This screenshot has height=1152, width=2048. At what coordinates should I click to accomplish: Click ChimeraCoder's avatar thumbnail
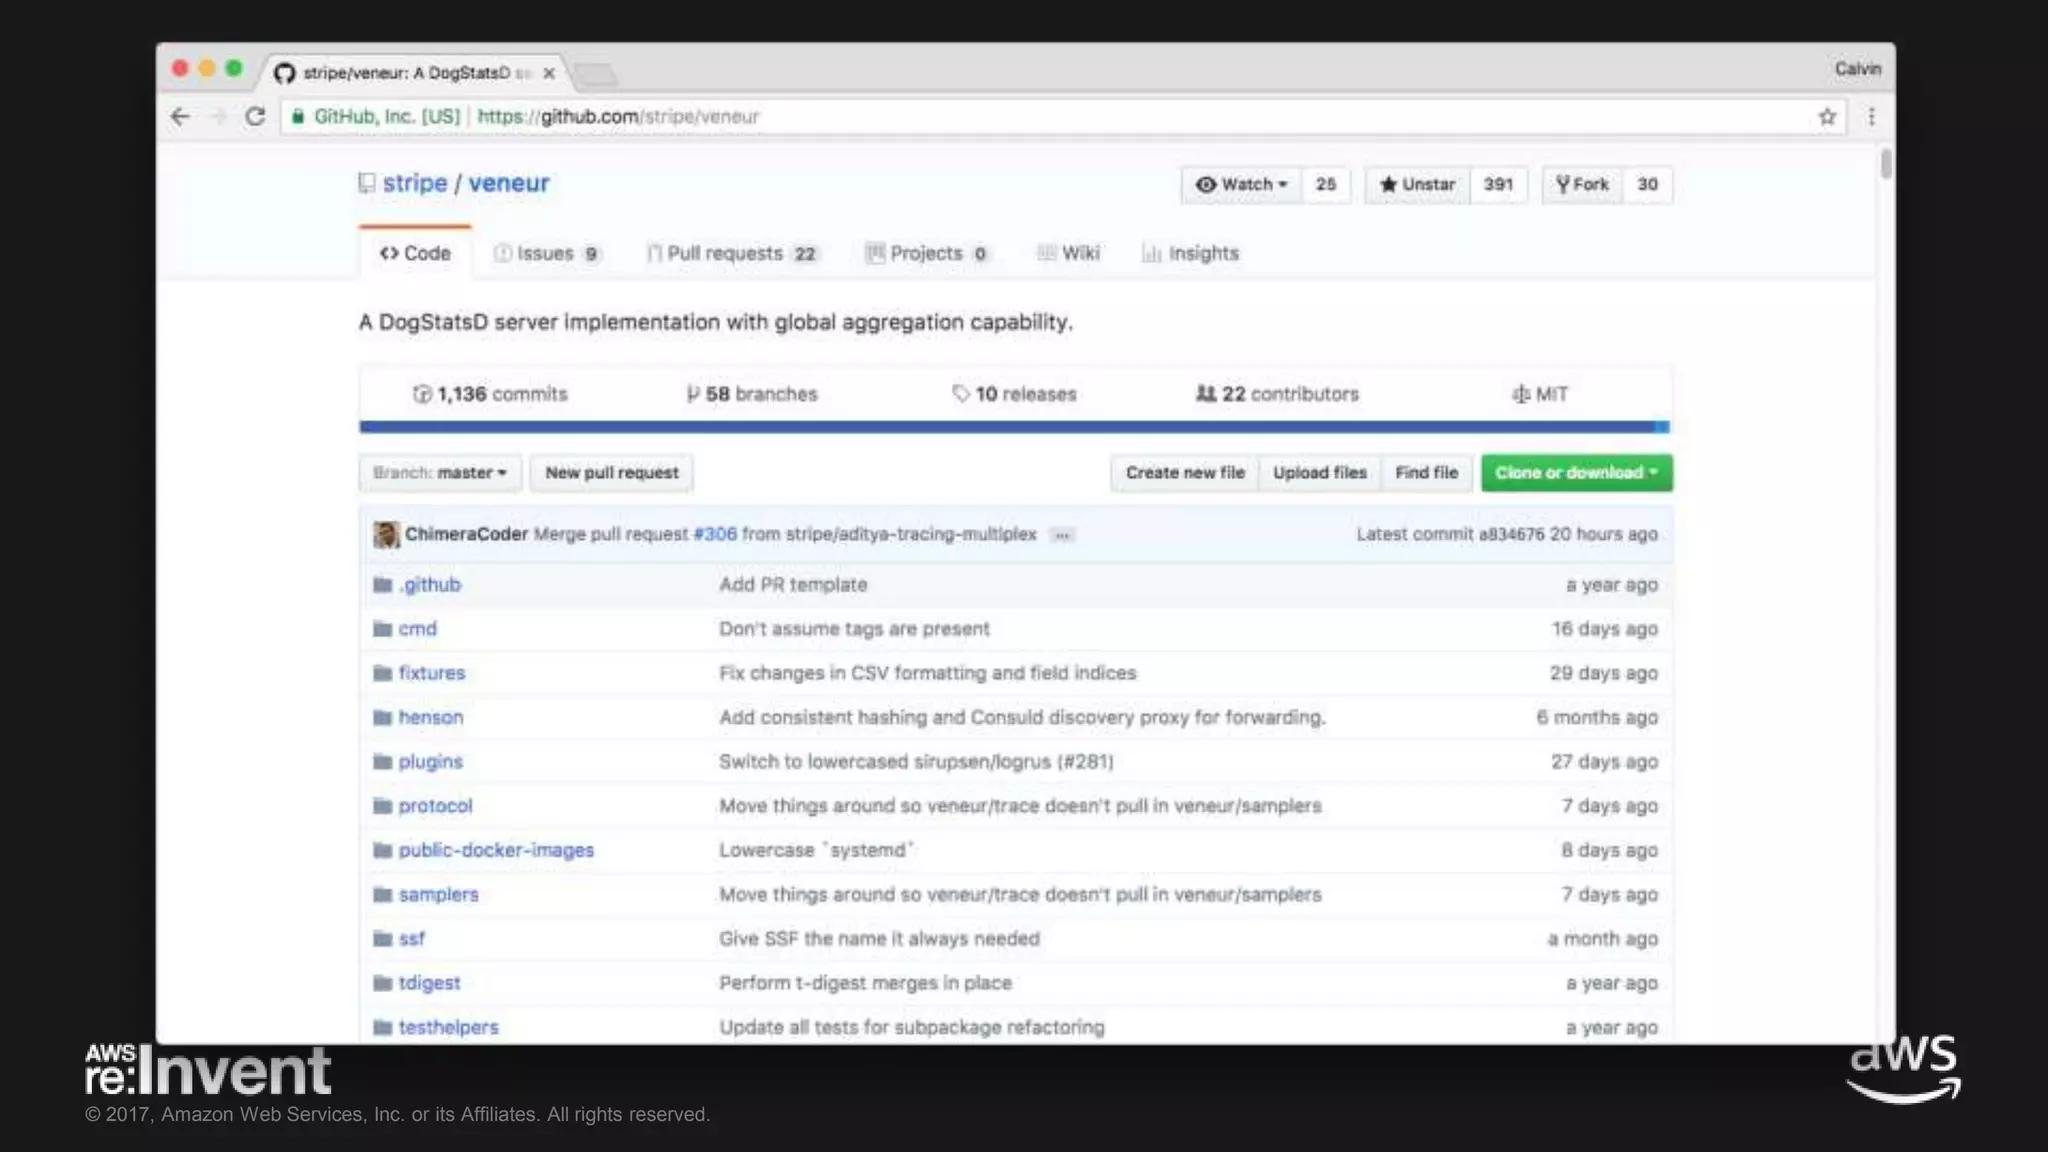tap(386, 535)
